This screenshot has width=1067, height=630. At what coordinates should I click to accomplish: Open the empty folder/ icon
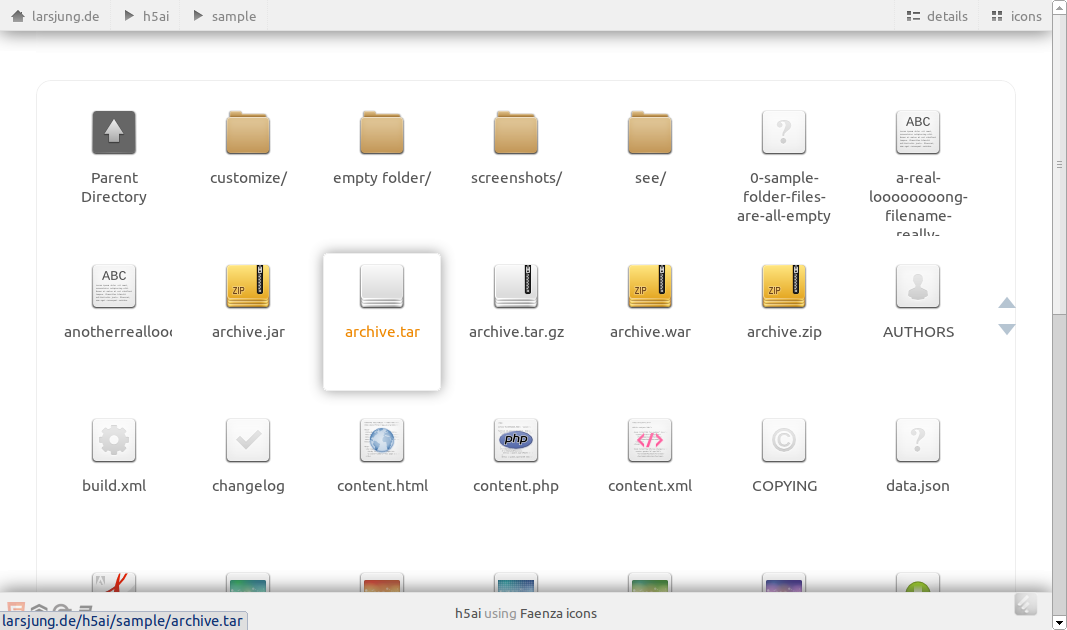click(x=382, y=132)
